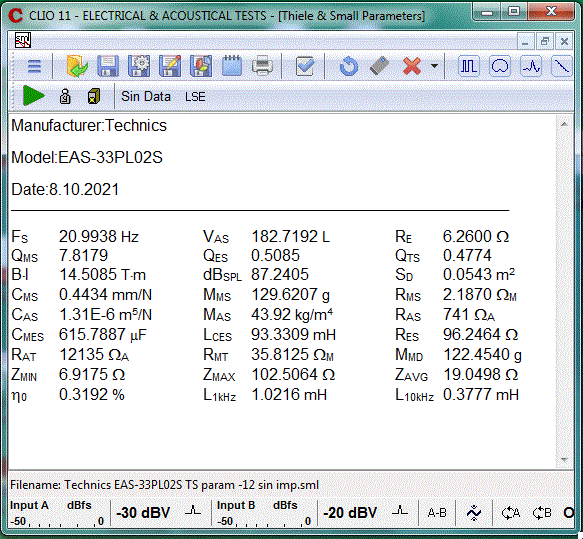Image resolution: width=583 pixels, height=539 pixels.
Task: Click the added-mass weight icon
Action: point(65,96)
